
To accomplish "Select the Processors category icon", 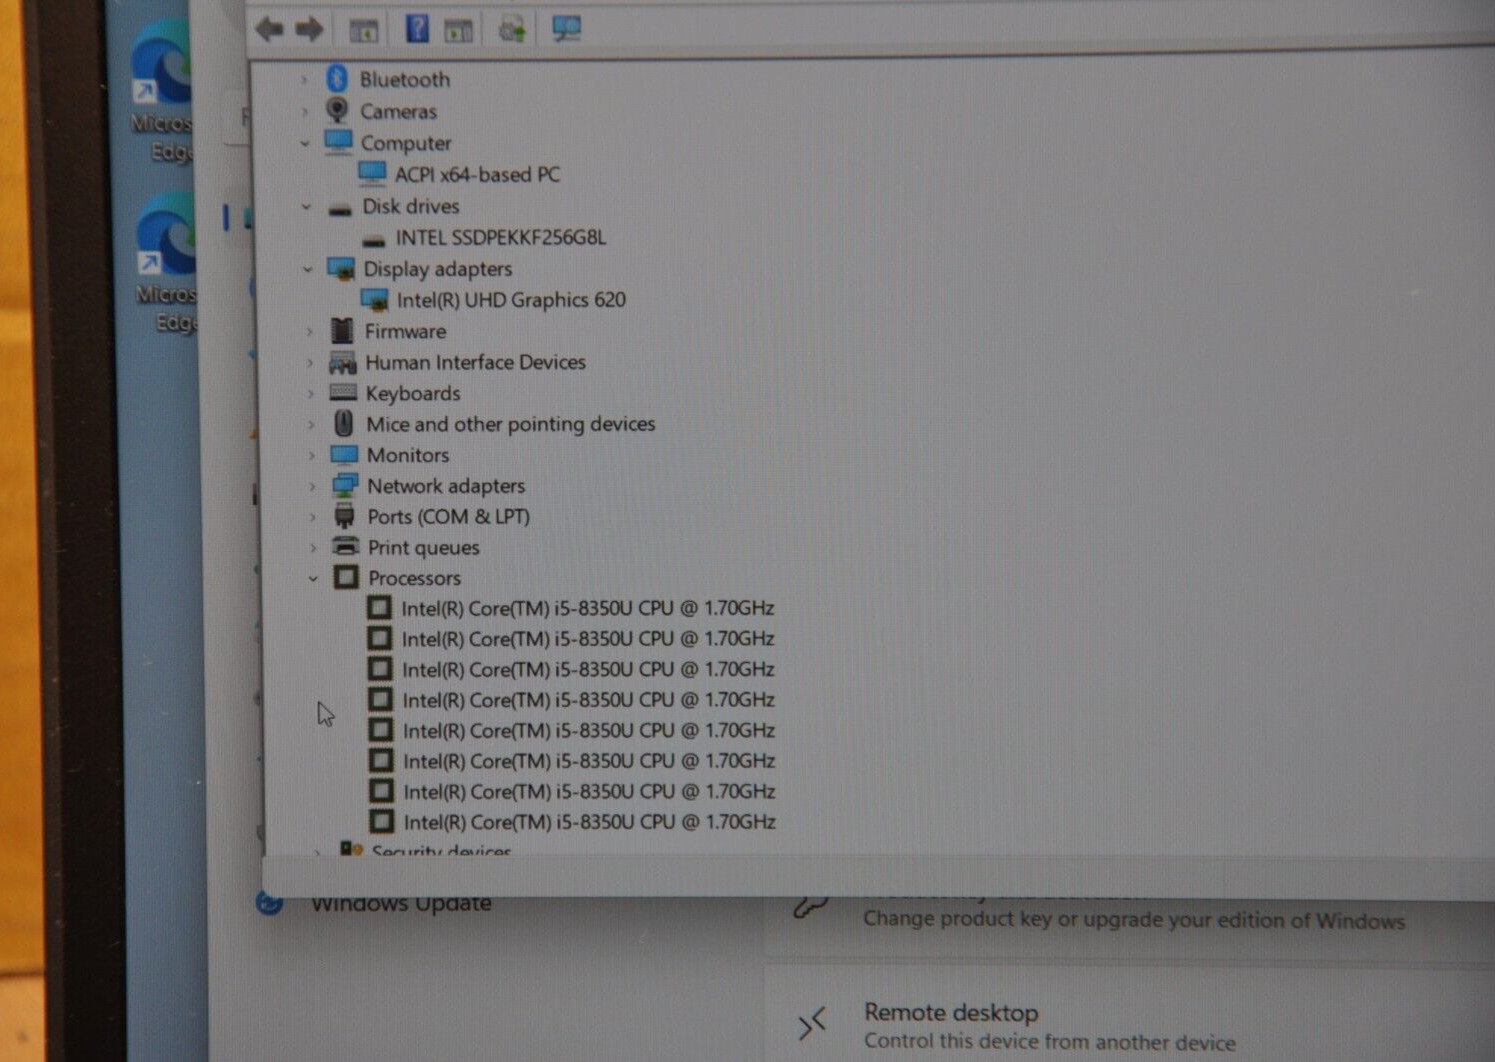I will pyautogui.click(x=346, y=577).
